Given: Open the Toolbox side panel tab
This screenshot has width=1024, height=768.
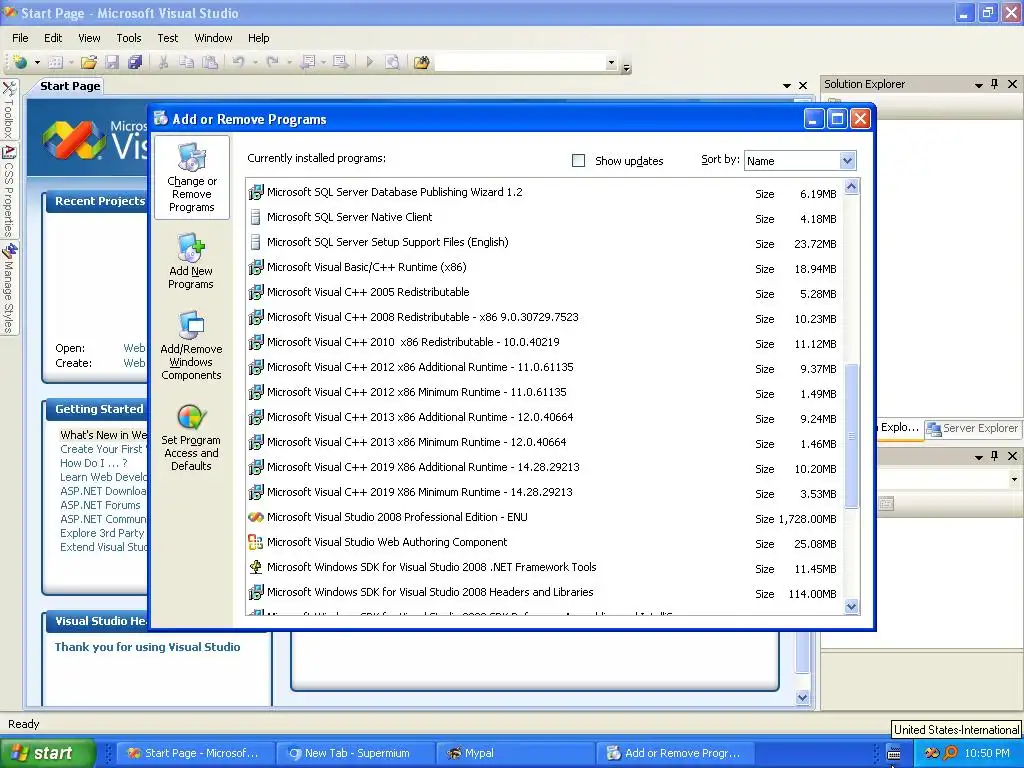Looking at the screenshot, I should [x=9, y=110].
